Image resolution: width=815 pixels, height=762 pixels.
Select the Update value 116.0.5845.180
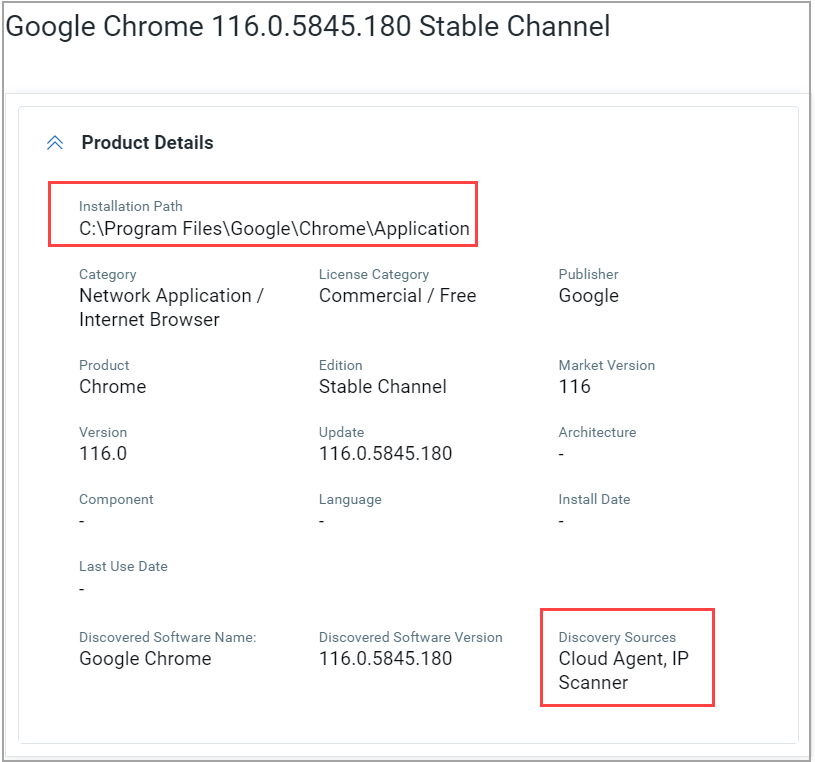pos(385,454)
